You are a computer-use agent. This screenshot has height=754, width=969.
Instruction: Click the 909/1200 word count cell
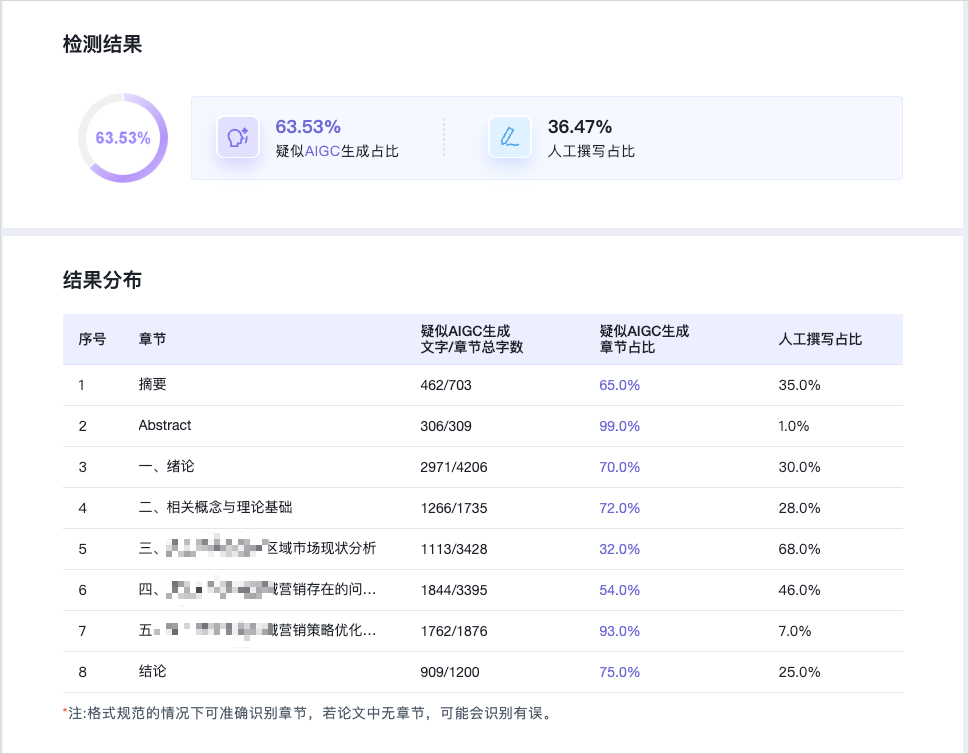(450, 672)
